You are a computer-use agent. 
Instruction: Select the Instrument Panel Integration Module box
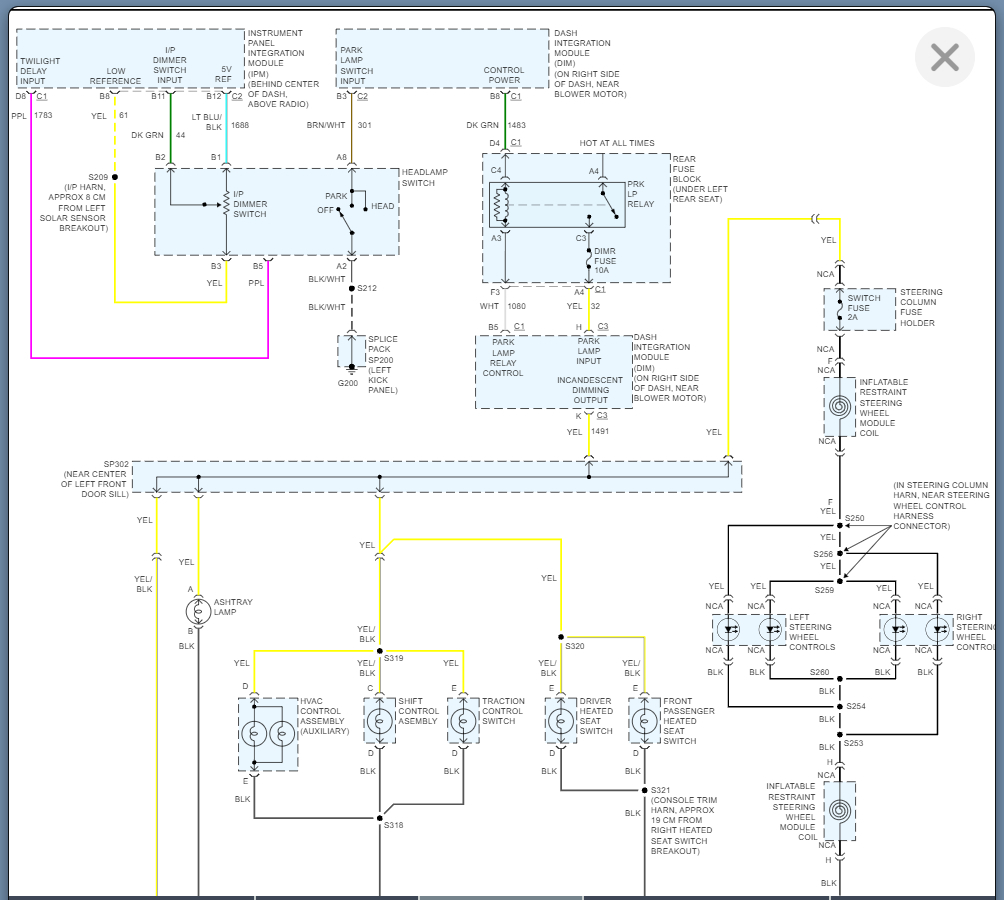130,58
